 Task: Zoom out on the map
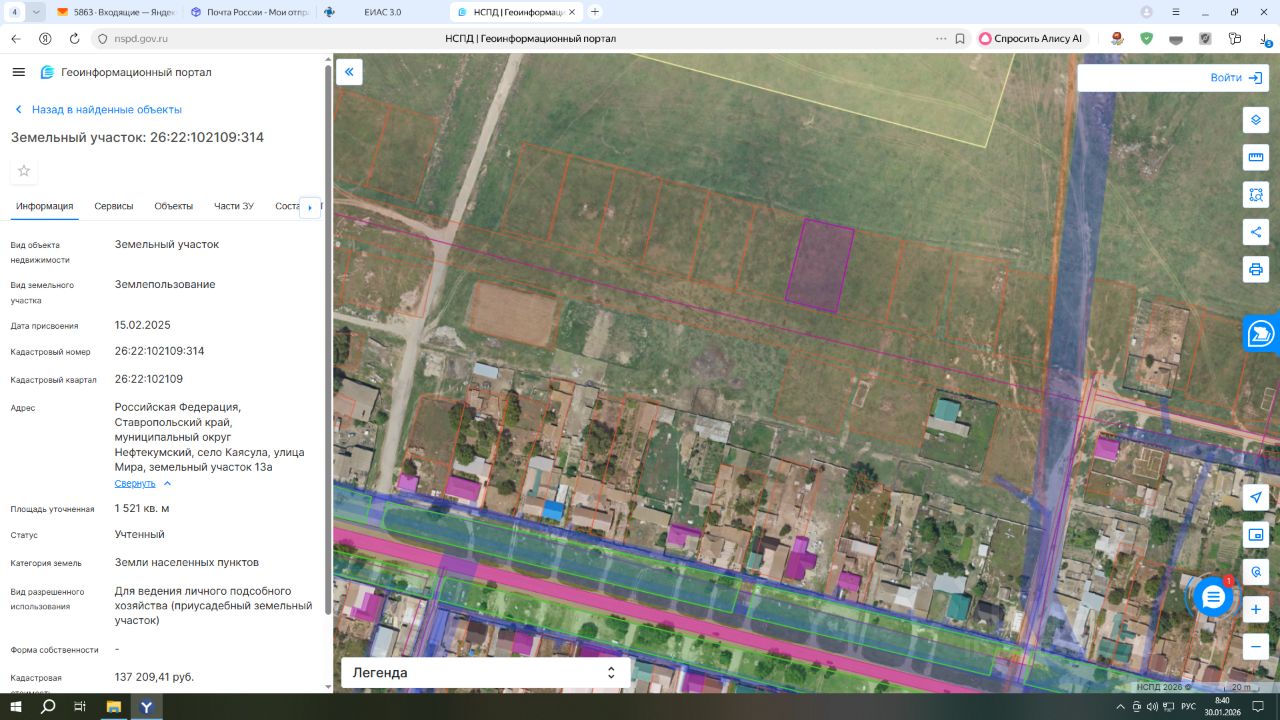point(1256,646)
